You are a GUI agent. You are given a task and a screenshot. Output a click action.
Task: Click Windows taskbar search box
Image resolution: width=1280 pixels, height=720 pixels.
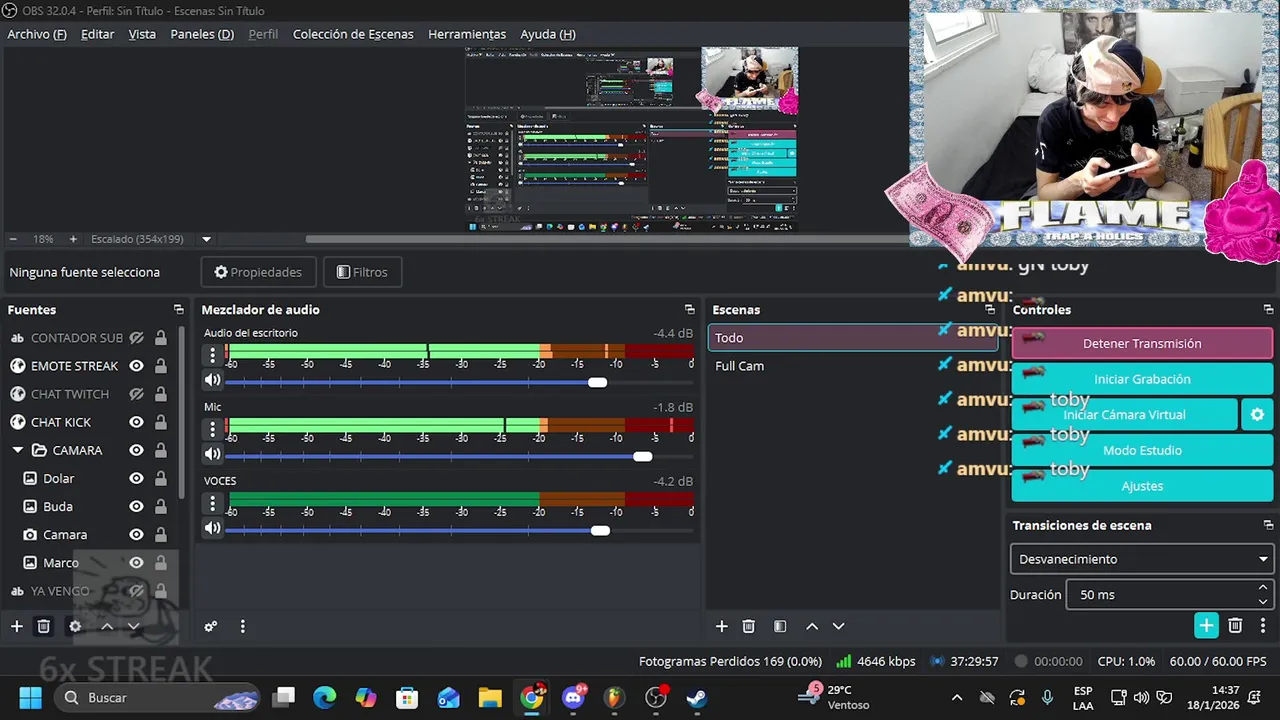click(157, 697)
